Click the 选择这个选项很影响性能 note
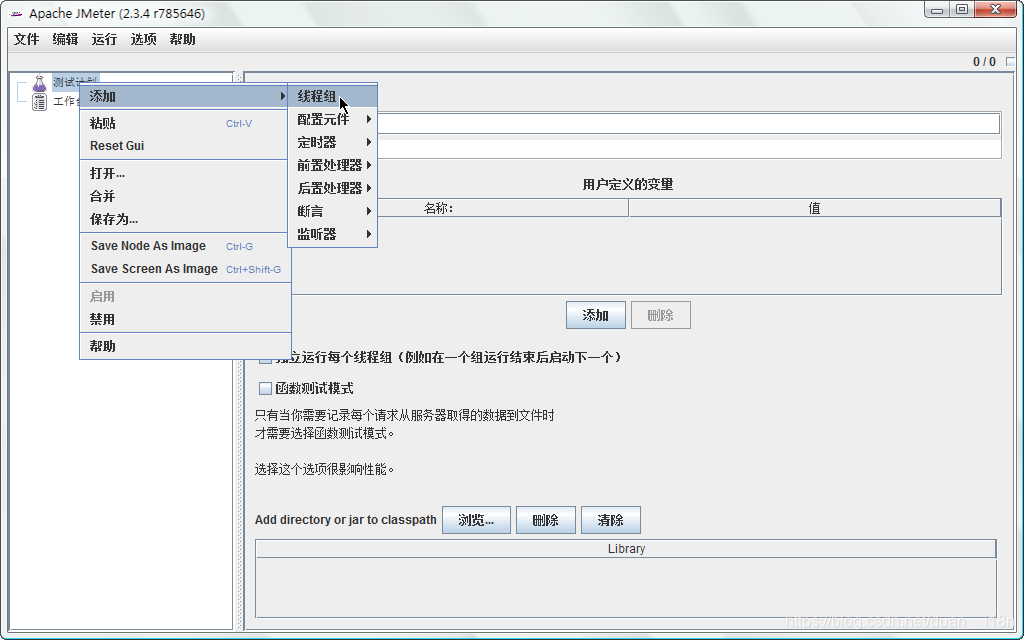 click(x=324, y=469)
